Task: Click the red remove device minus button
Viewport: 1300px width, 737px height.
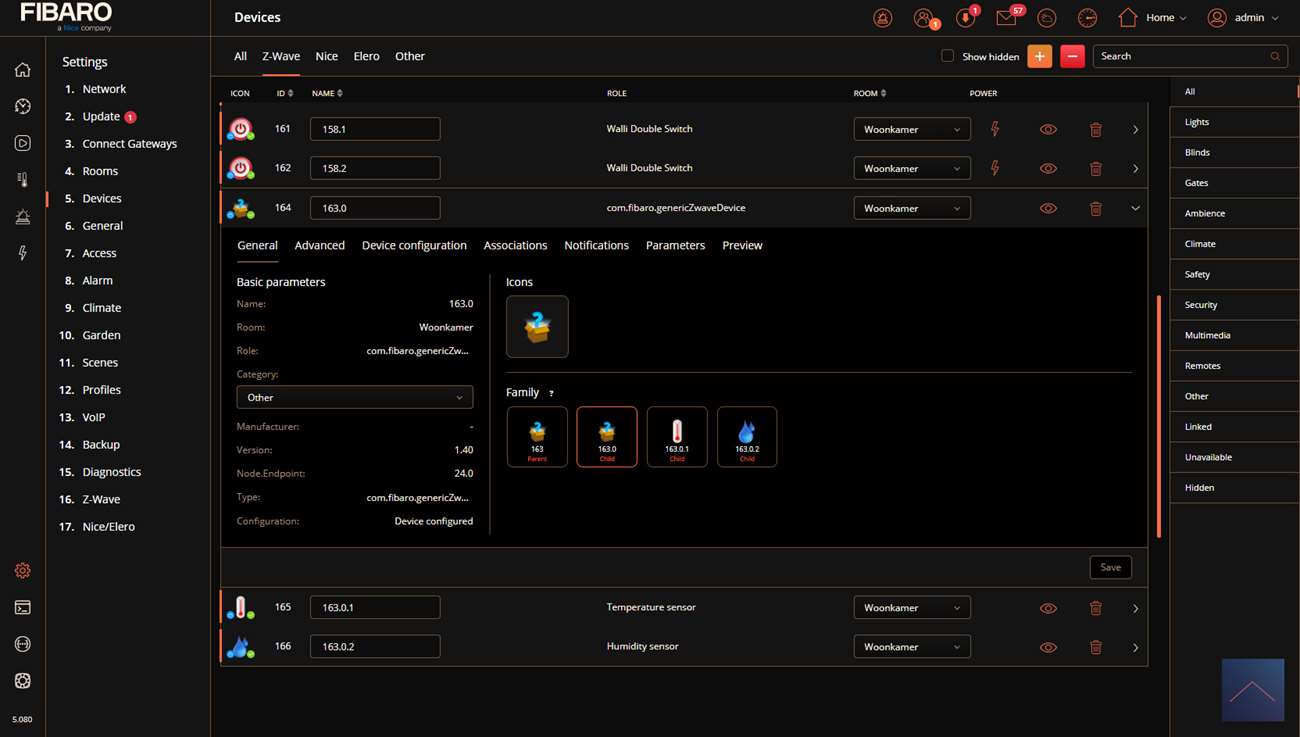Action: coord(1072,57)
